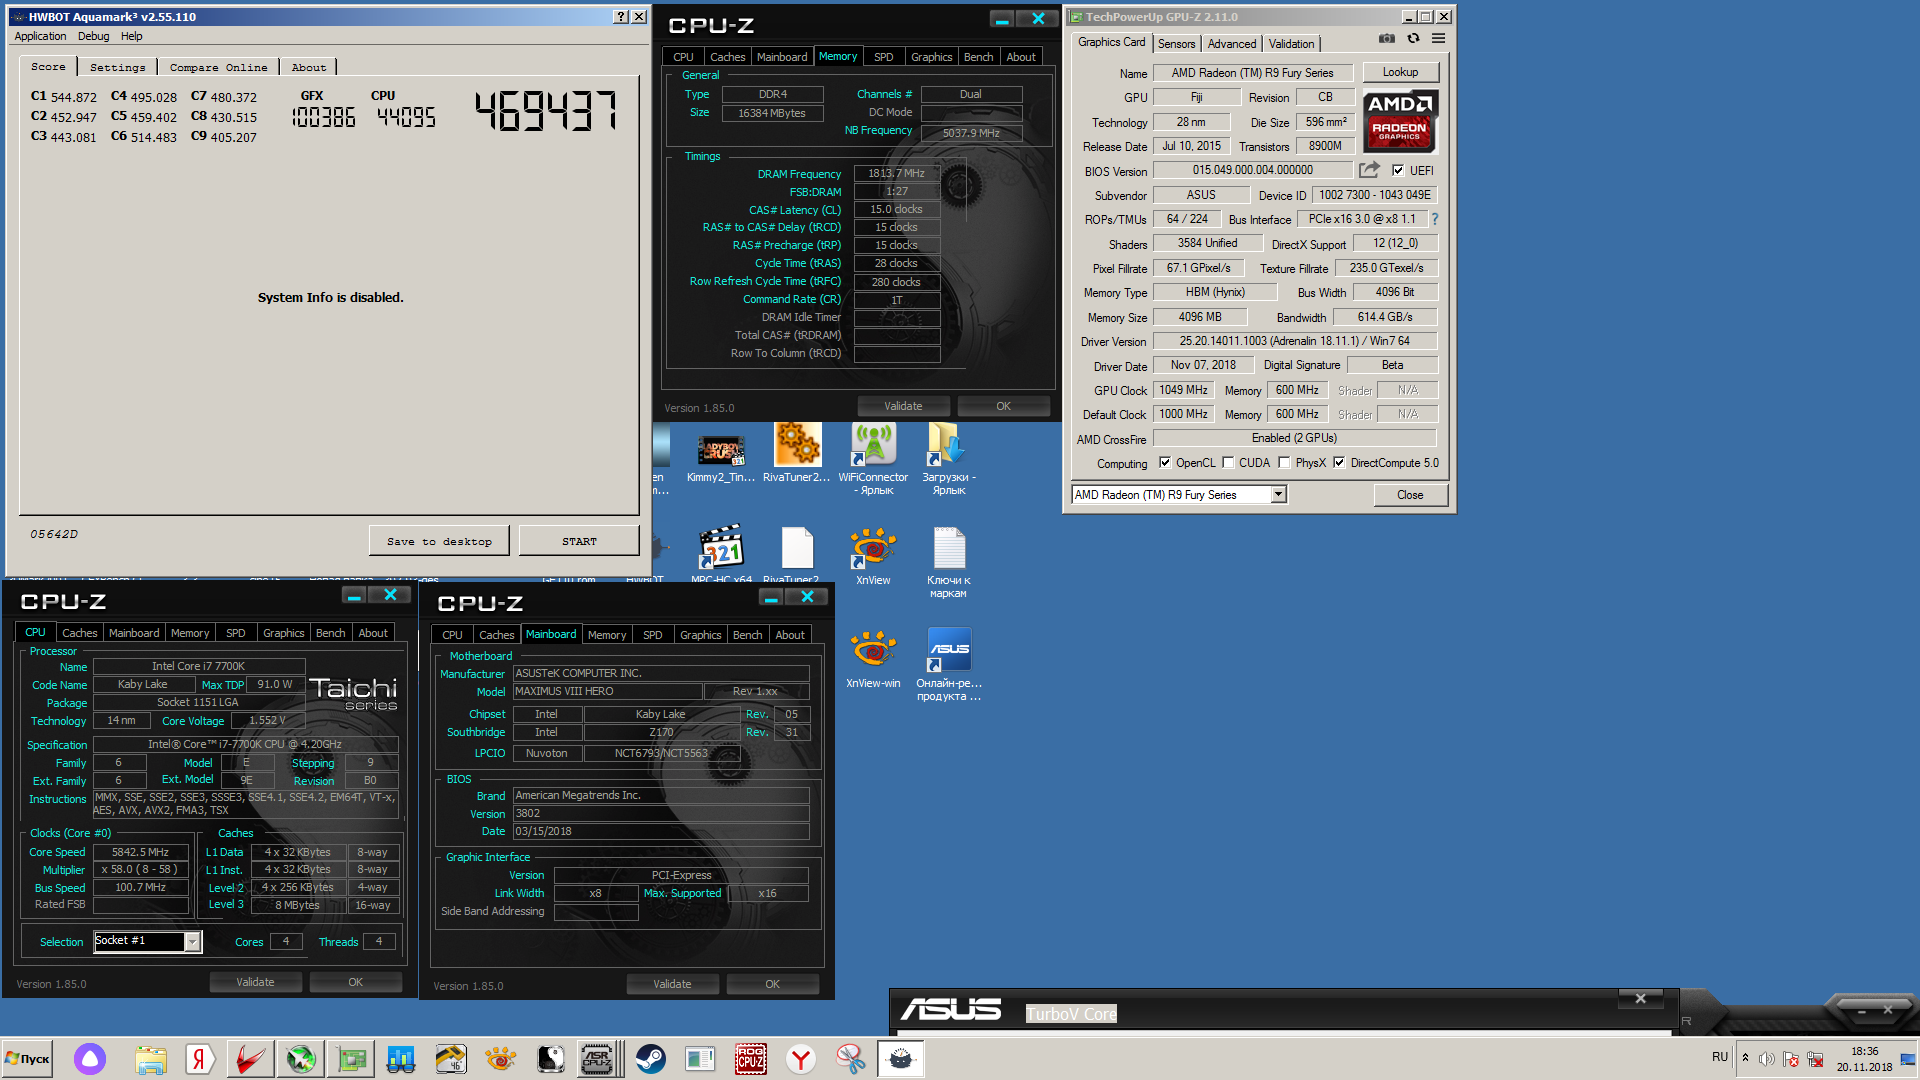This screenshot has height=1080, width=1920.
Task: Open the Yandex Browser Y taskbar icon
Action: point(801,1059)
